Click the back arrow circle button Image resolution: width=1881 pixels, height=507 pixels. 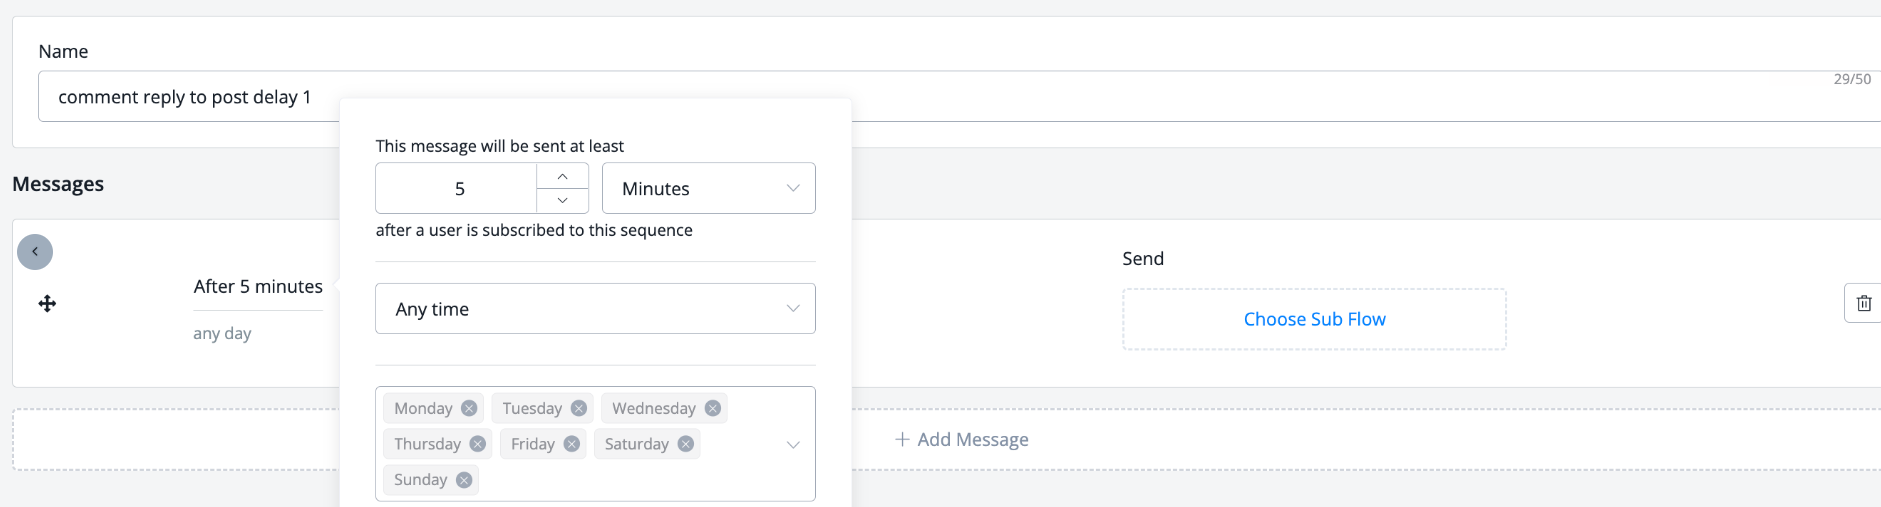35,252
